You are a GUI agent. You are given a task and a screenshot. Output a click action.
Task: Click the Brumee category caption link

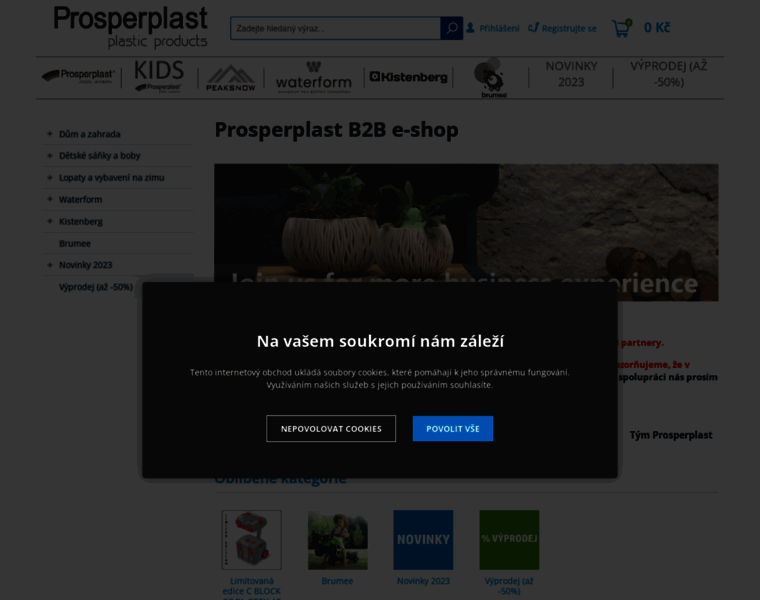tap(337, 581)
